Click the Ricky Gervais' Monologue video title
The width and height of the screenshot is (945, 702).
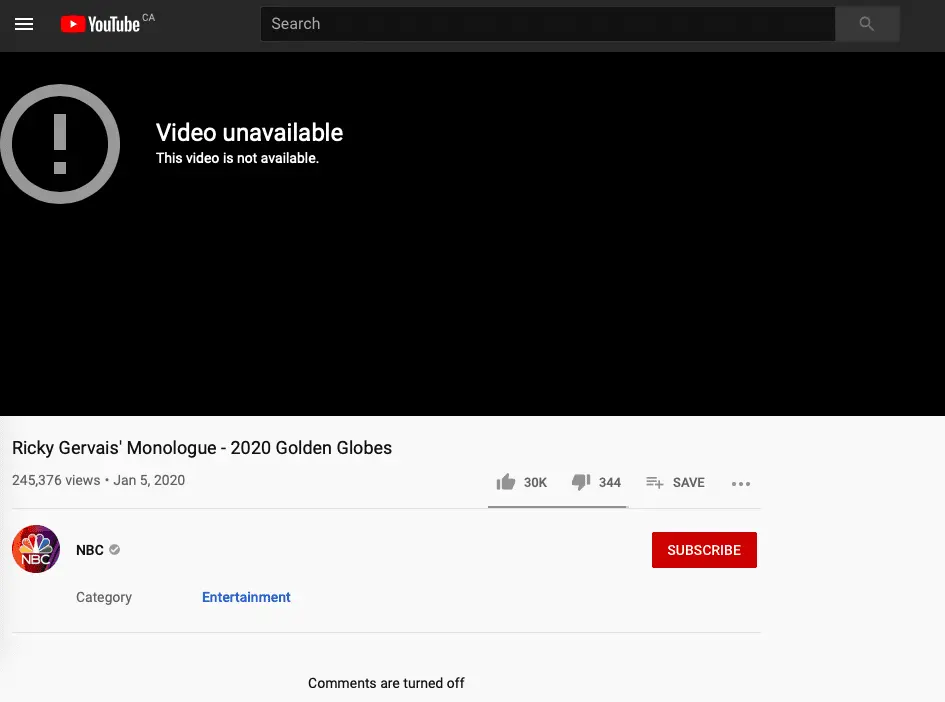coord(202,448)
